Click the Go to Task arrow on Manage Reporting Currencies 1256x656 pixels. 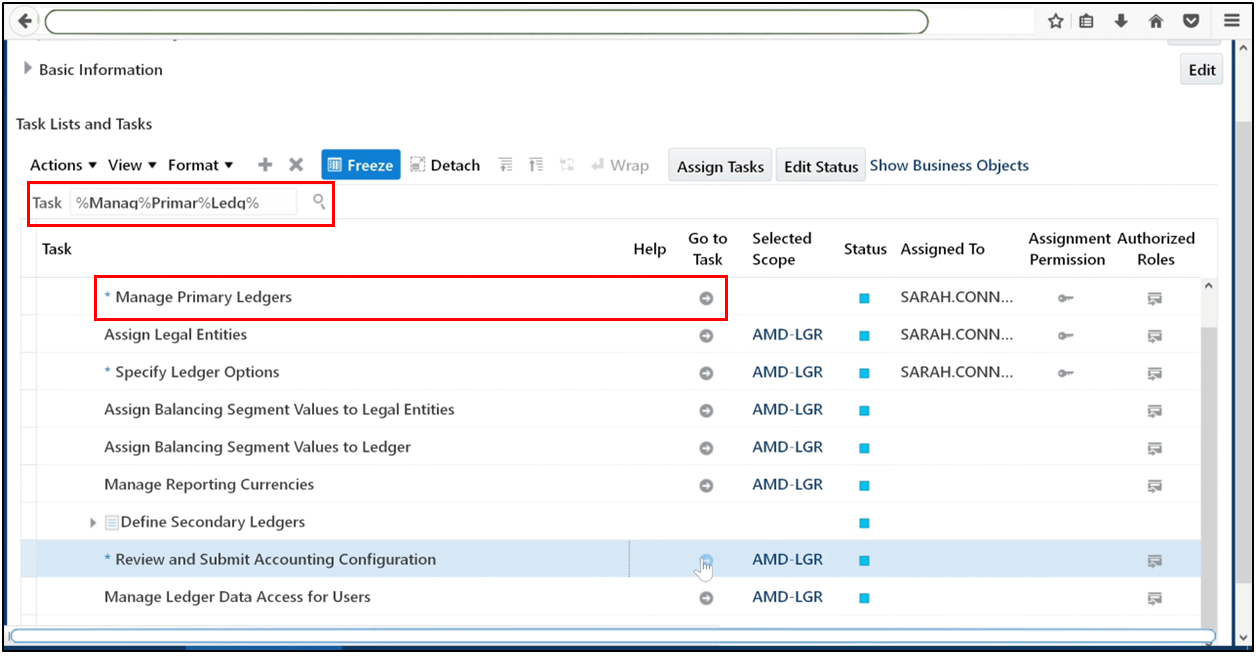pyautogui.click(x=707, y=484)
